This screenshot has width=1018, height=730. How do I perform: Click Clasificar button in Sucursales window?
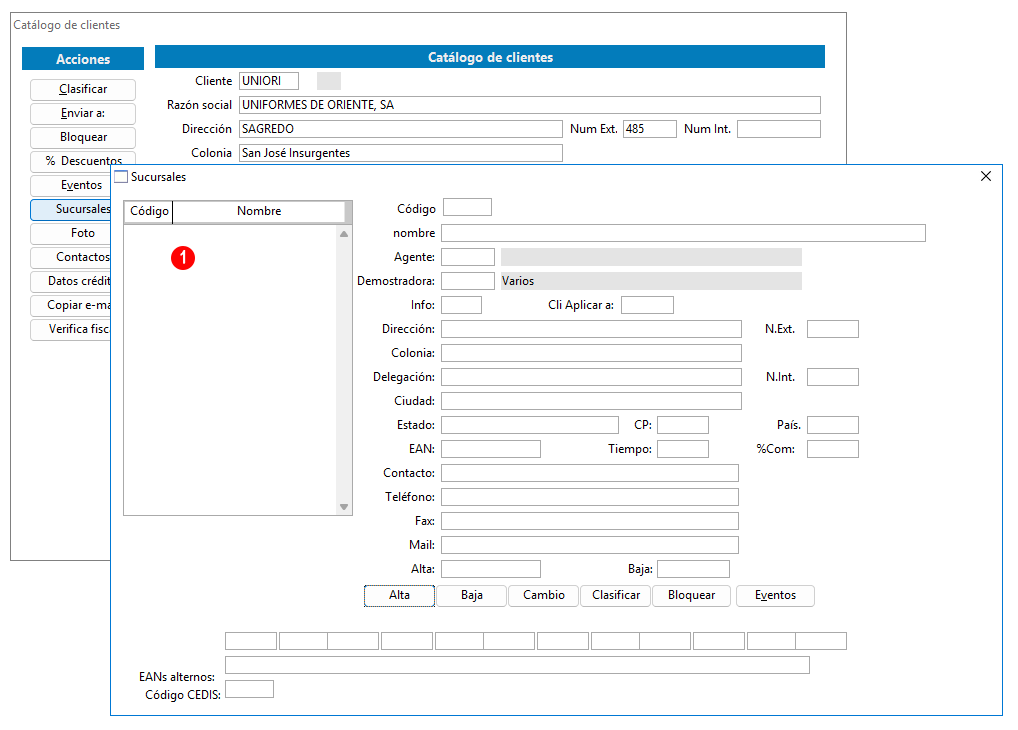click(615, 596)
